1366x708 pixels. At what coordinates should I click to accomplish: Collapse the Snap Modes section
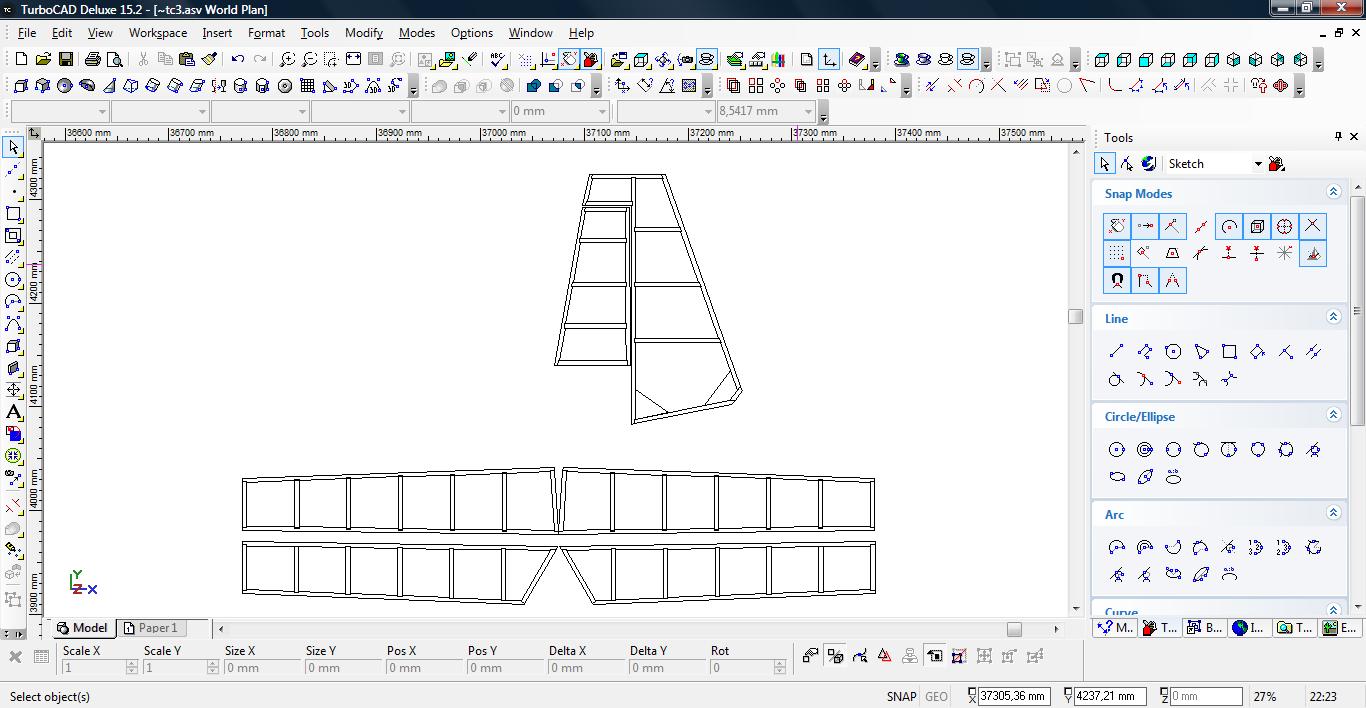click(x=1333, y=192)
